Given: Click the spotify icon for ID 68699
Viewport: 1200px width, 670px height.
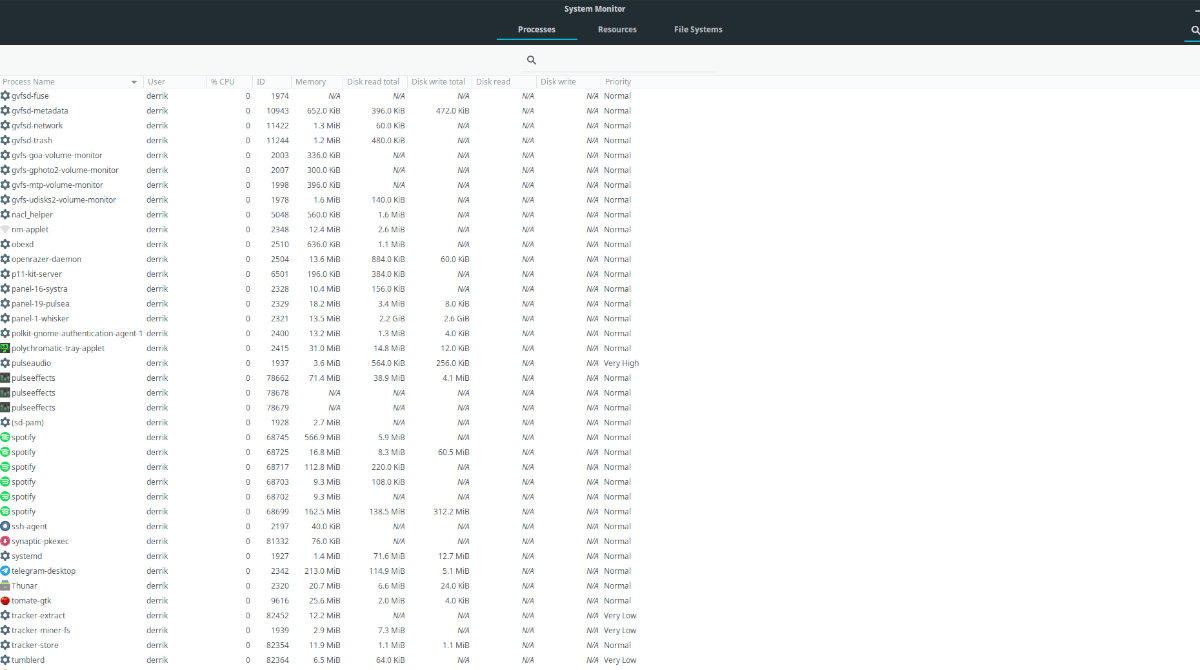Looking at the screenshot, I should coord(5,511).
